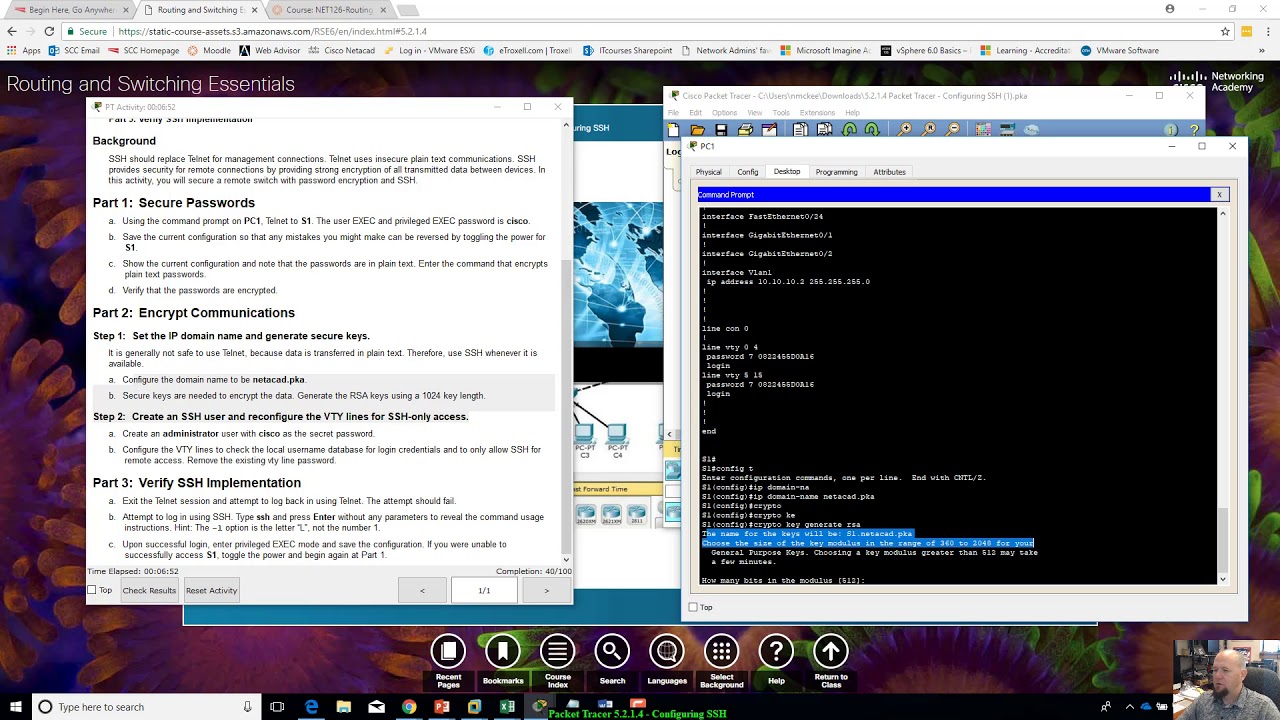Open Task View on taskbar
The height and width of the screenshot is (720, 1280).
(x=277, y=707)
